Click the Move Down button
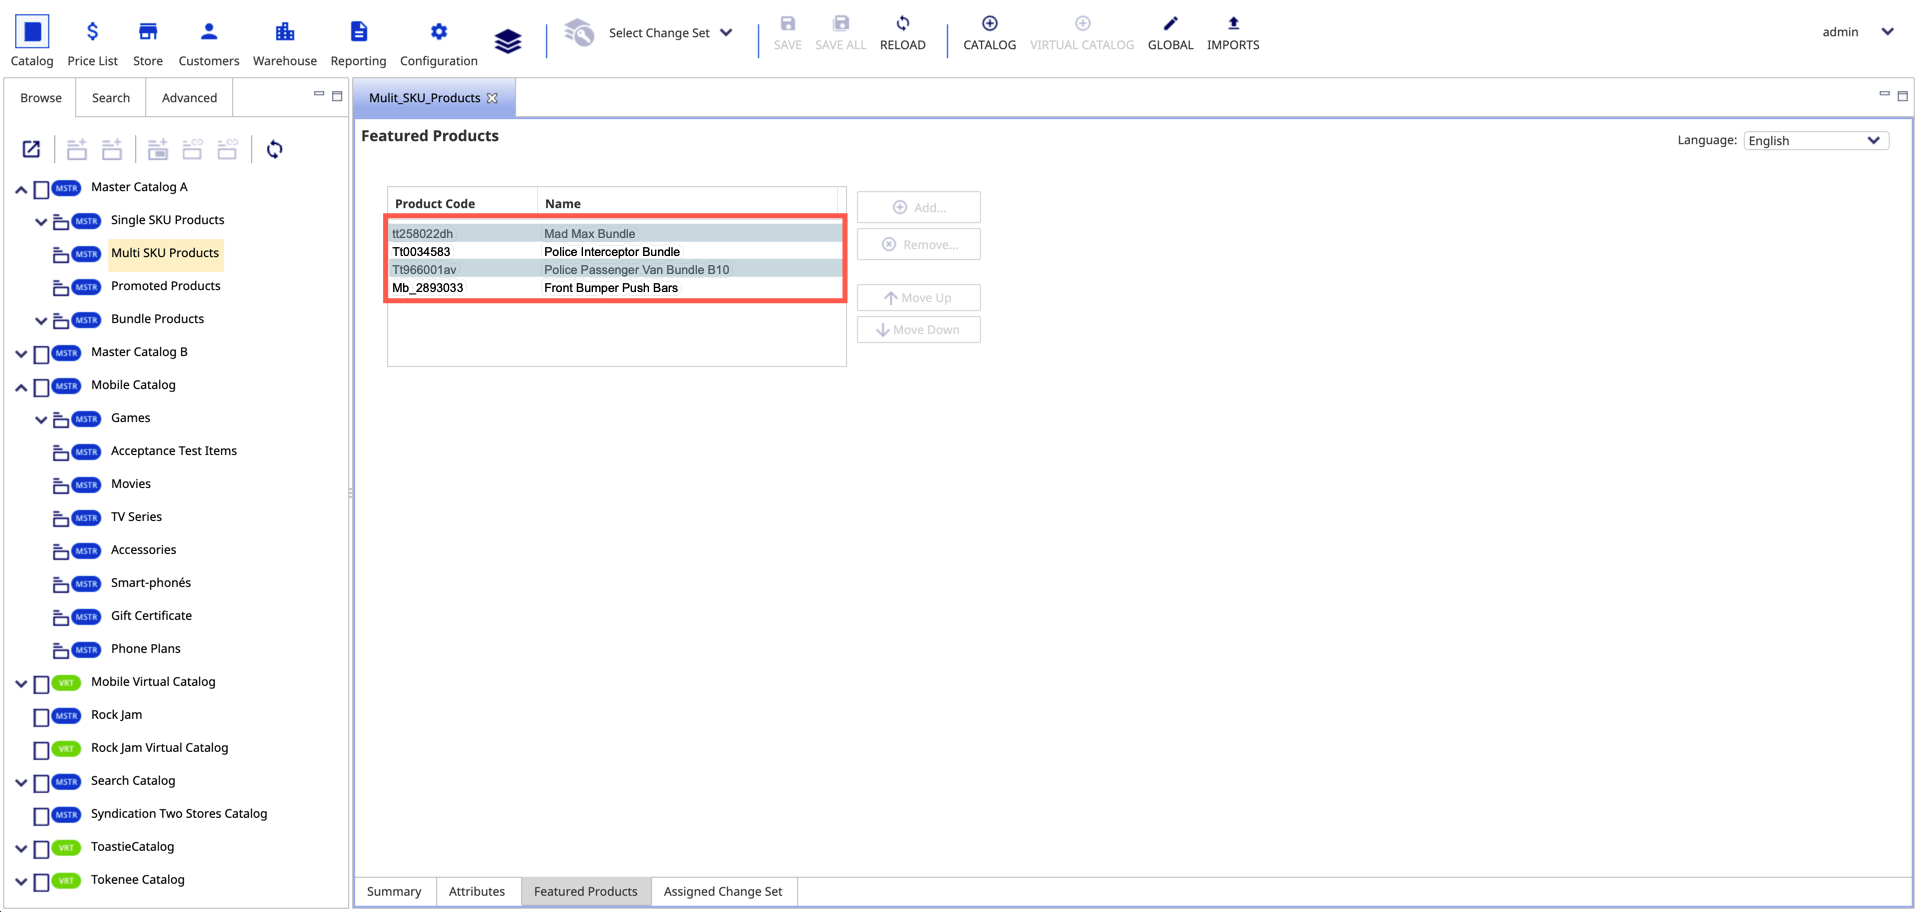1916x912 pixels. [x=918, y=330]
